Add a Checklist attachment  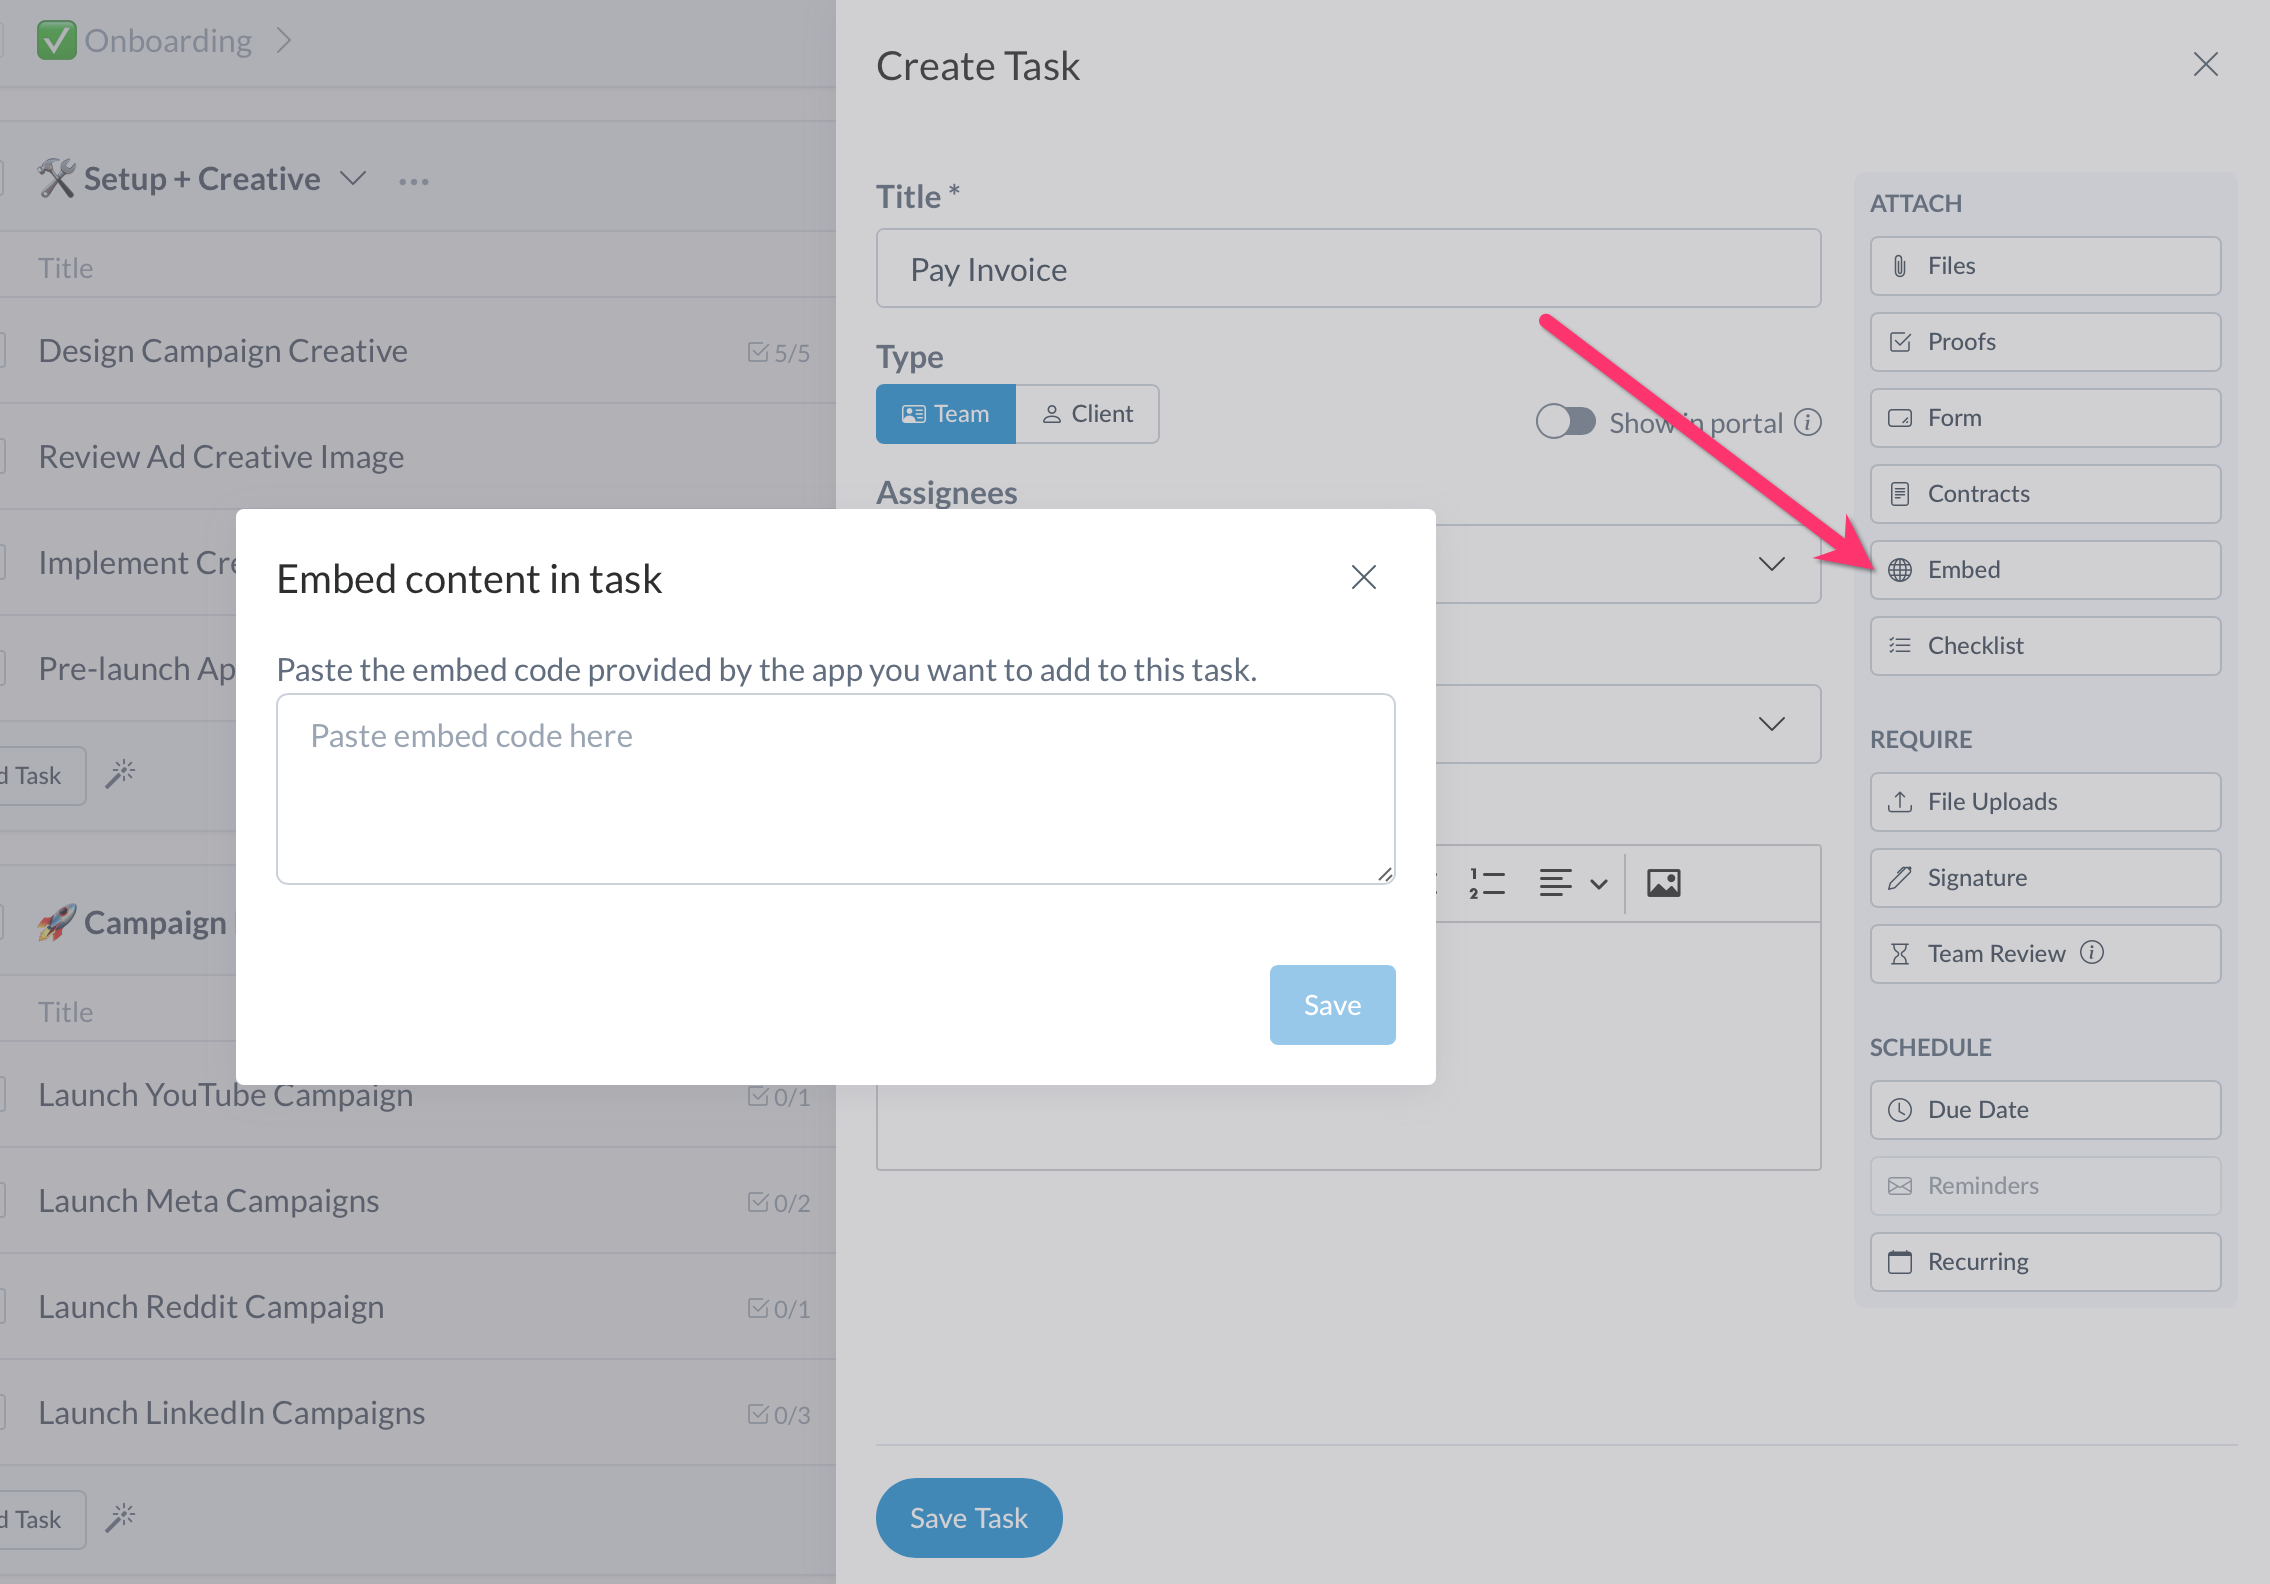click(x=2044, y=646)
